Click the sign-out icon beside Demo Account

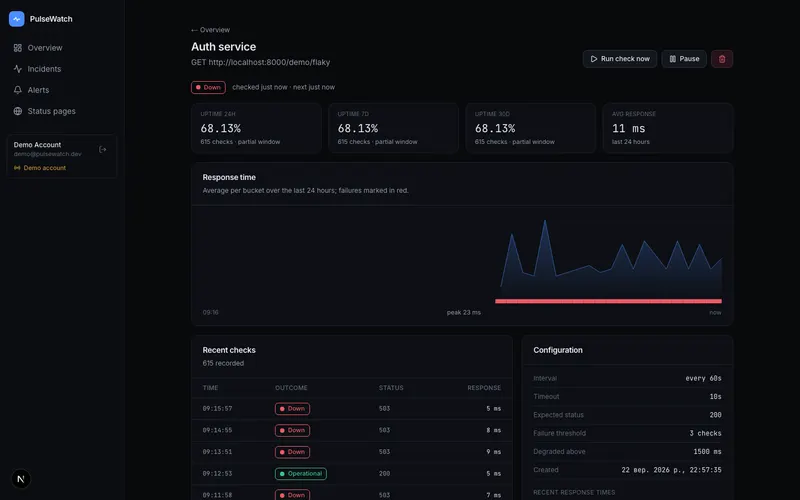click(103, 149)
